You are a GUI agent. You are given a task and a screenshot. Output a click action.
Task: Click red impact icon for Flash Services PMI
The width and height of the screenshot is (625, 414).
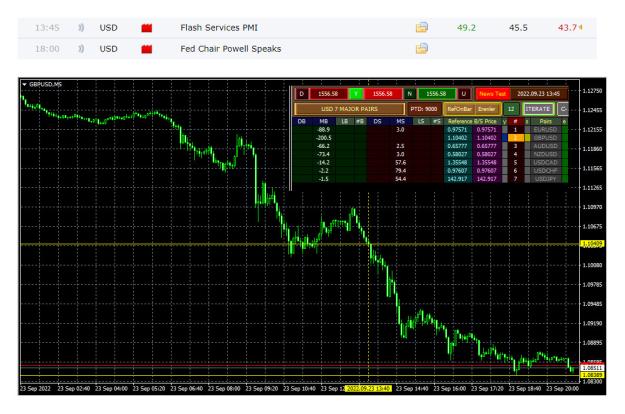147,27
